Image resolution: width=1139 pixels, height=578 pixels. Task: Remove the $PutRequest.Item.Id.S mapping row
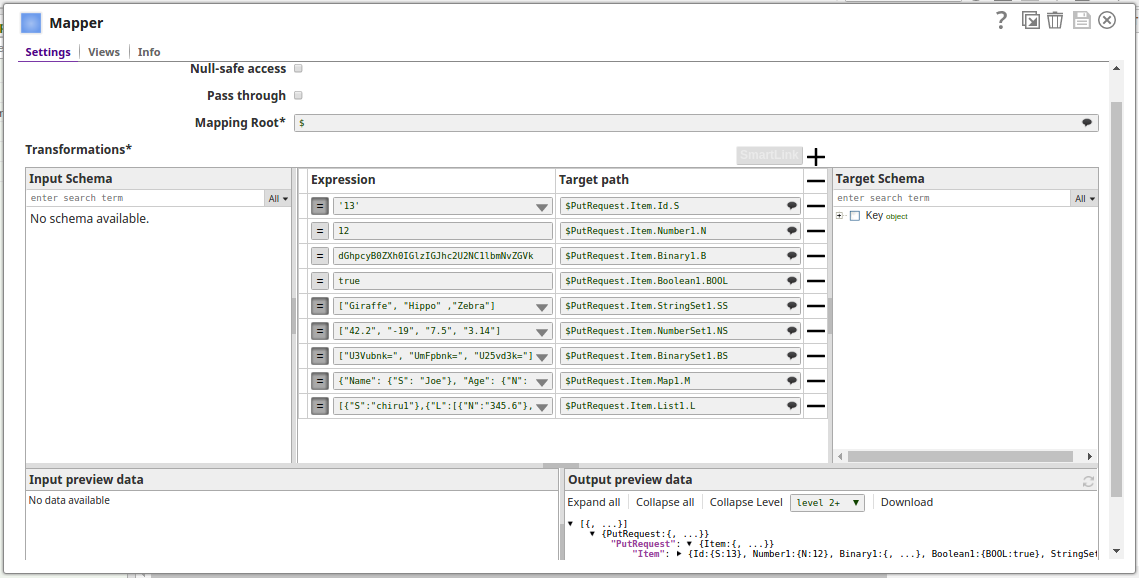click(x=816, y=206)
